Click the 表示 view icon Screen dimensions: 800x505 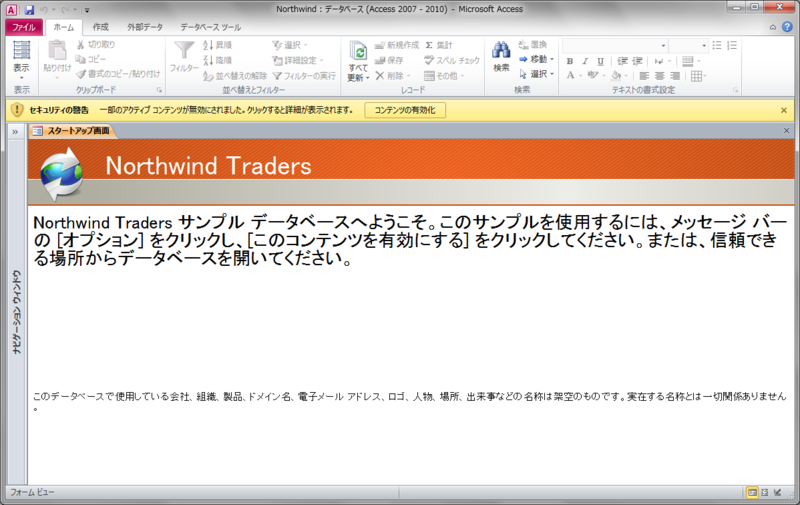(21, 51)
